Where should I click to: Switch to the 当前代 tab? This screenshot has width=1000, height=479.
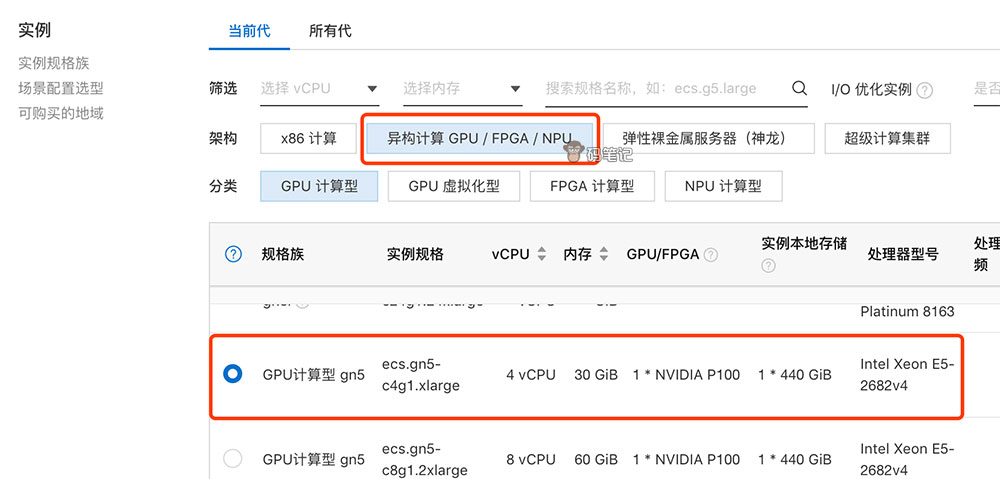tap(249, 31)
